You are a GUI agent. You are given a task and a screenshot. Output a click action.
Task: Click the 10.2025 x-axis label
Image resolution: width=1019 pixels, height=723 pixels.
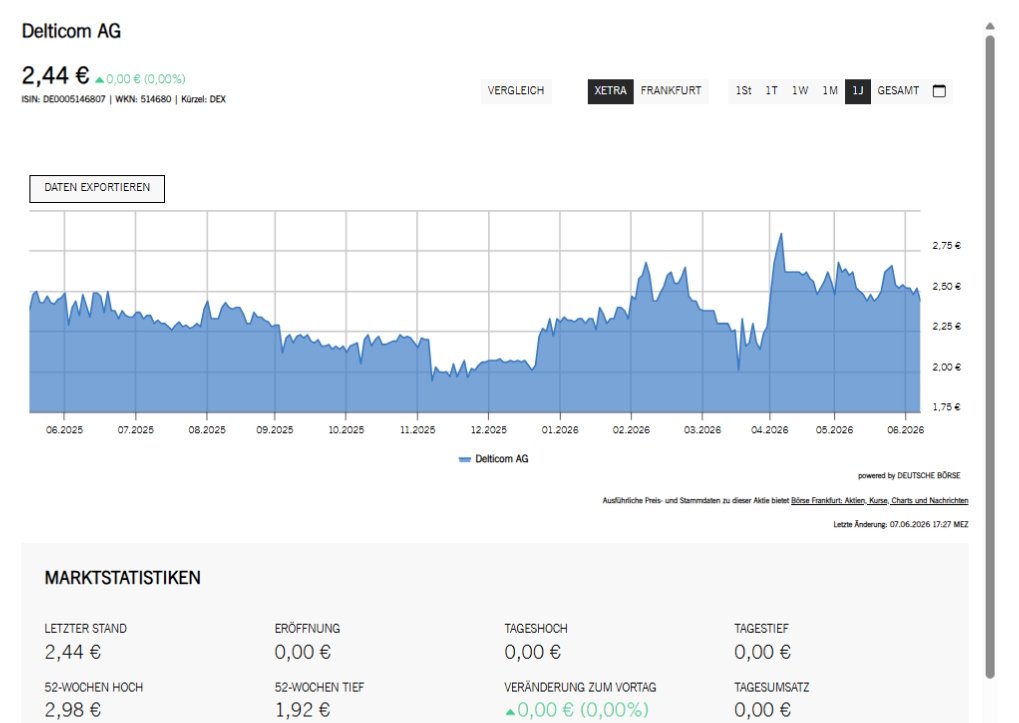tap(346, 430)
